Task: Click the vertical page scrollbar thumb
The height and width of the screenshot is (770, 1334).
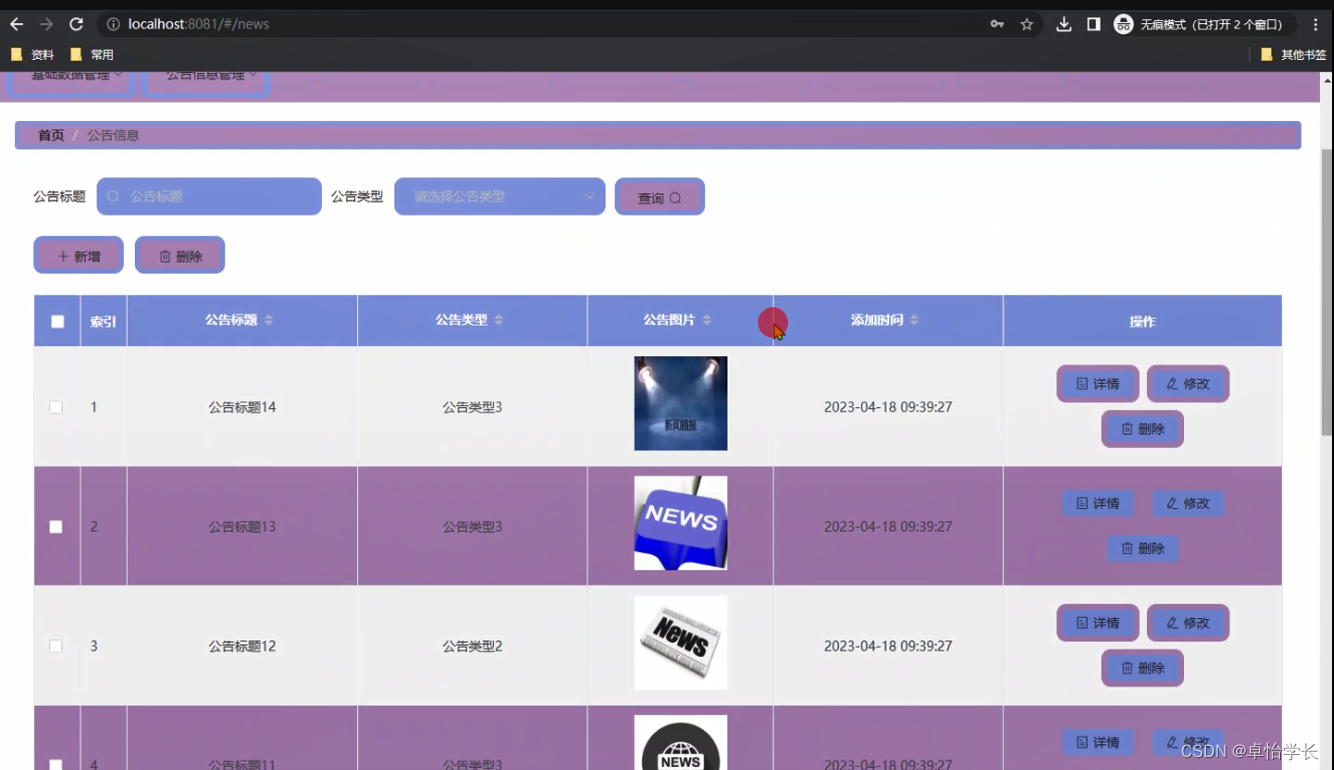Action: coord(1327,292)
